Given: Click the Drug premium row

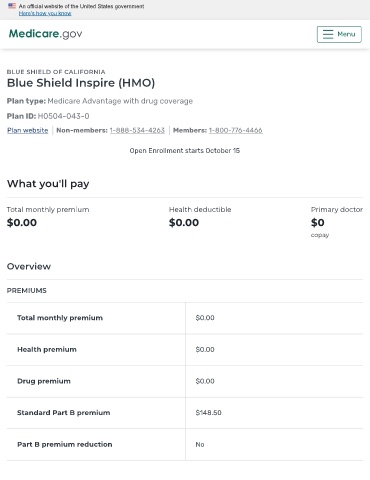Looking at the screenshot, I should click(185, 381).
